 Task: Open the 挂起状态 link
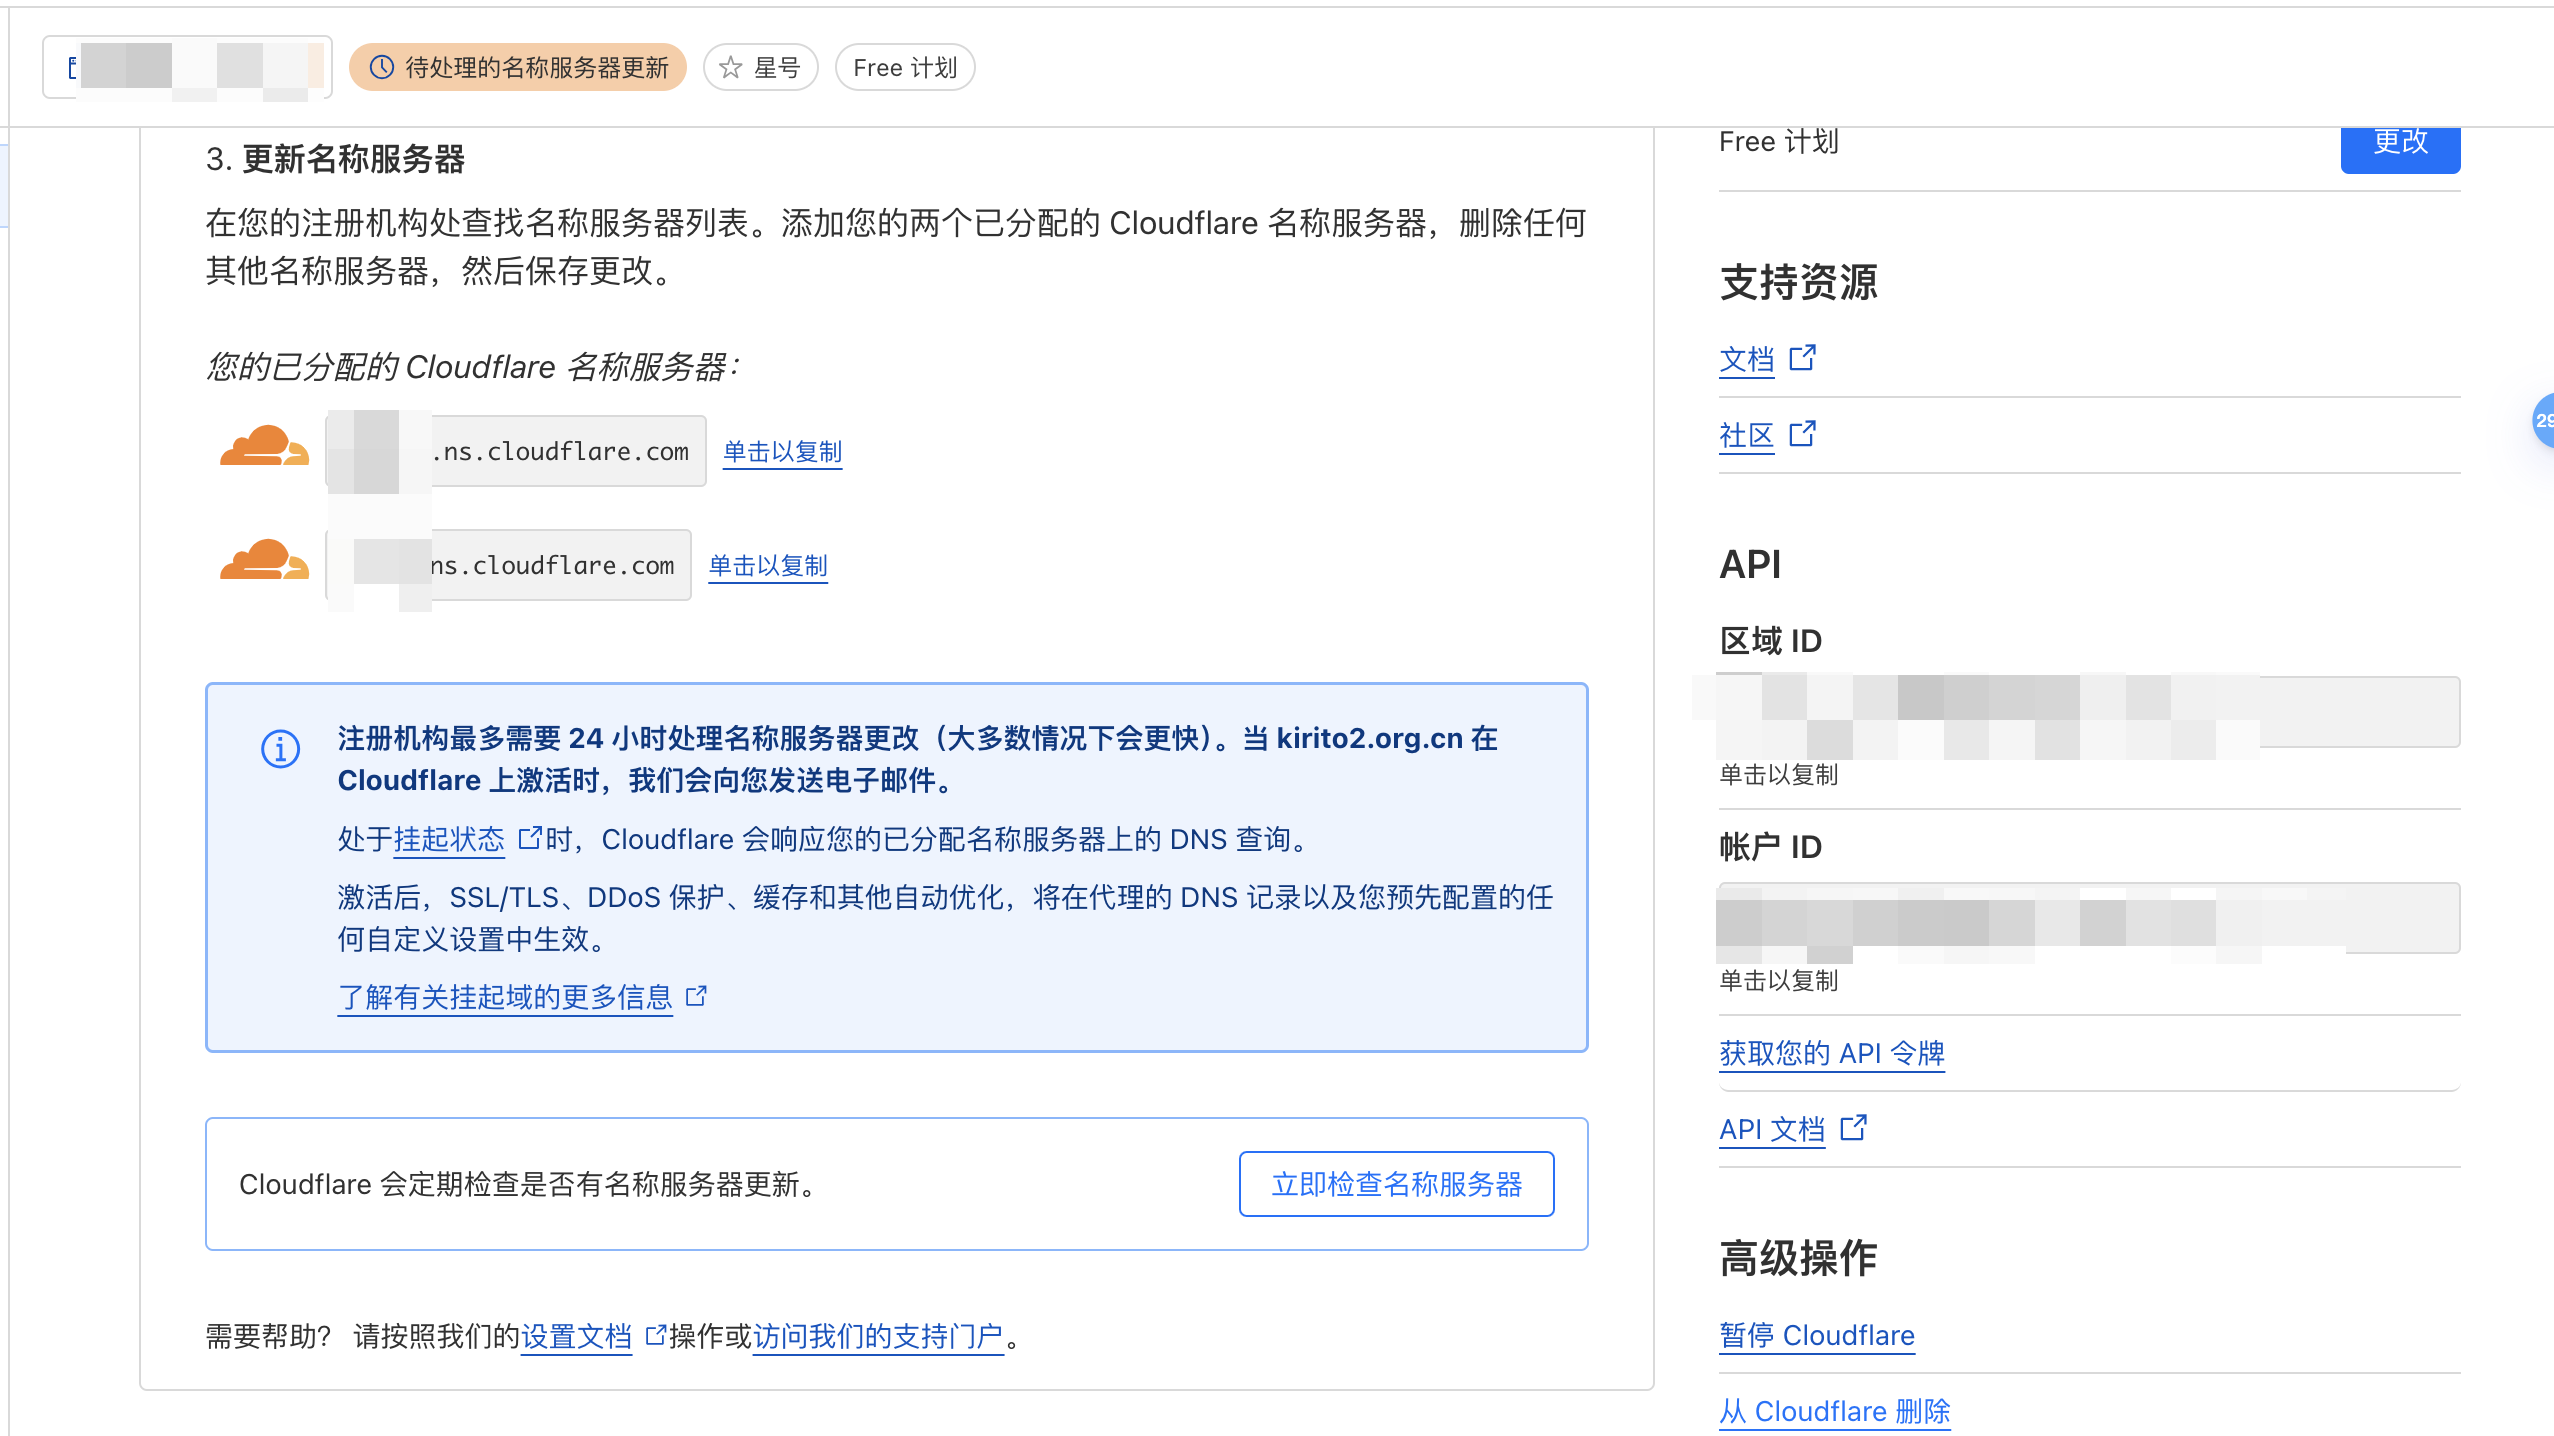(449, 839)
